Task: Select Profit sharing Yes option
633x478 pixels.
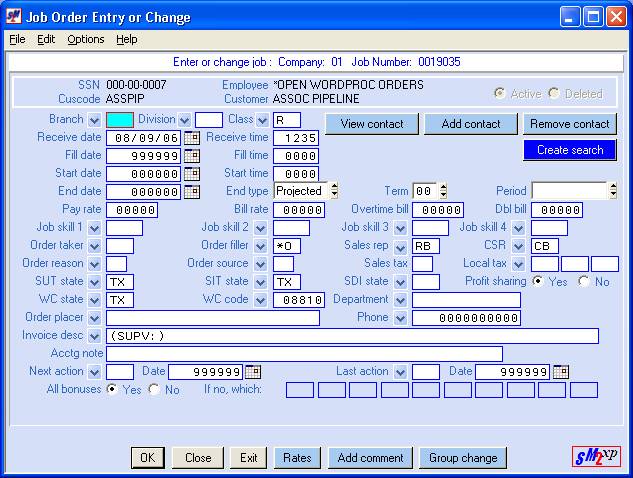Action: (538, 282)
